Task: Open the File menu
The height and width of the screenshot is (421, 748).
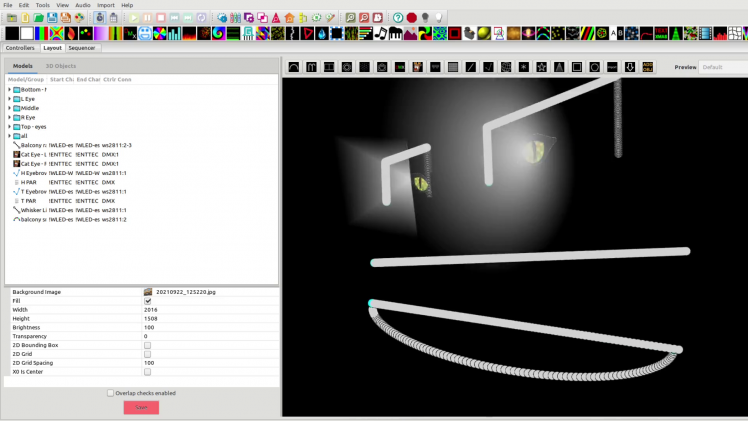Action: pyautogui.click(x=8, y=5)
